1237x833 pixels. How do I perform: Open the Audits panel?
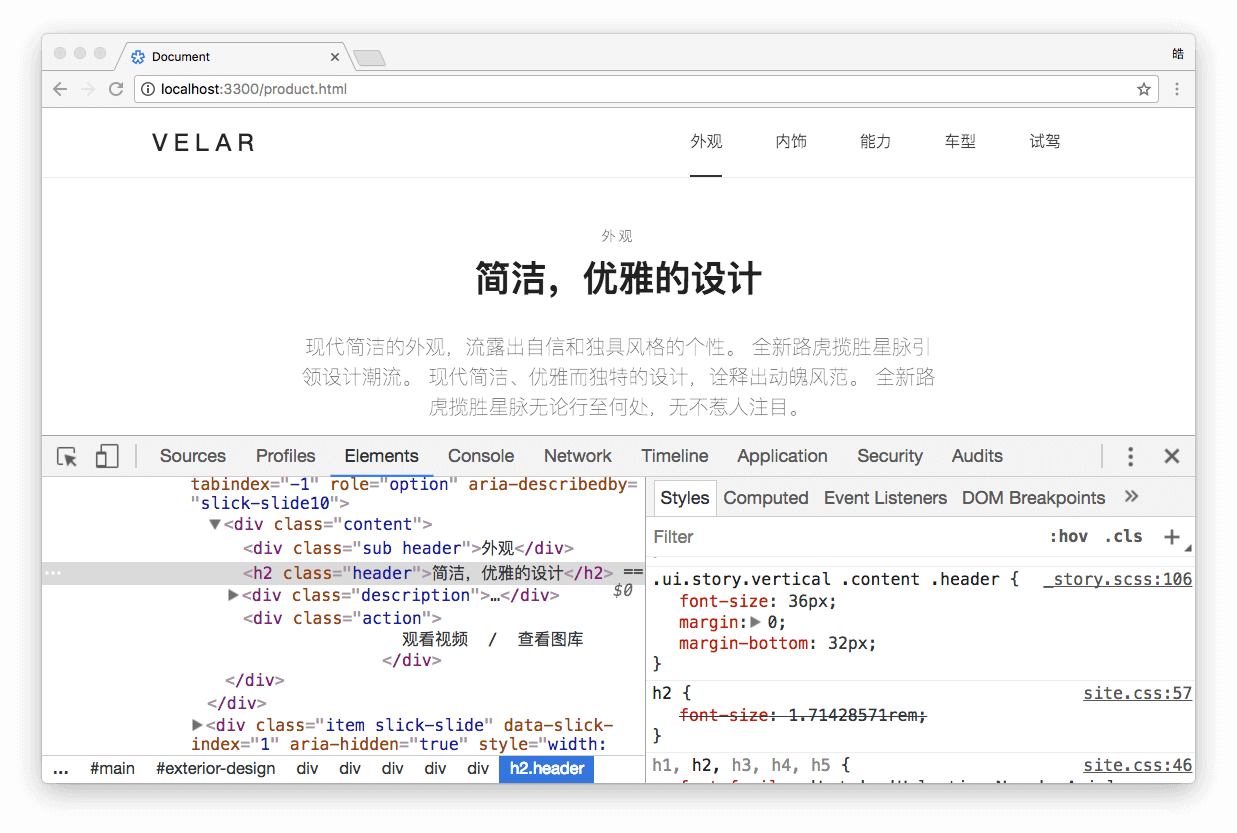[x=977, y=456]
